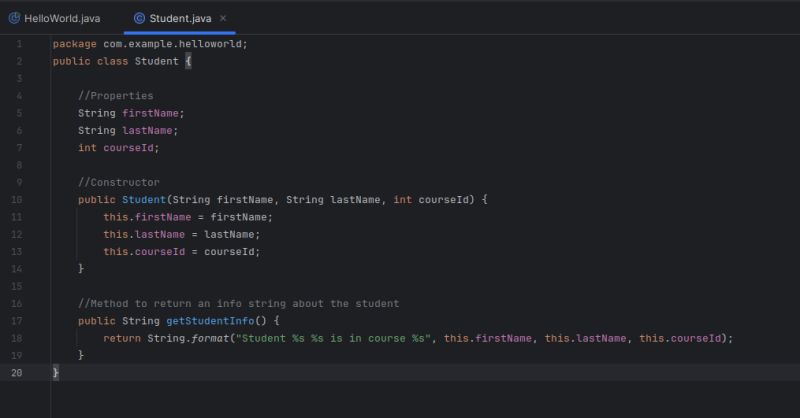Click the 'Student' class name on line 2
Image resolution: width=800 pixels, height=418 pixels.
pos(157,61)
